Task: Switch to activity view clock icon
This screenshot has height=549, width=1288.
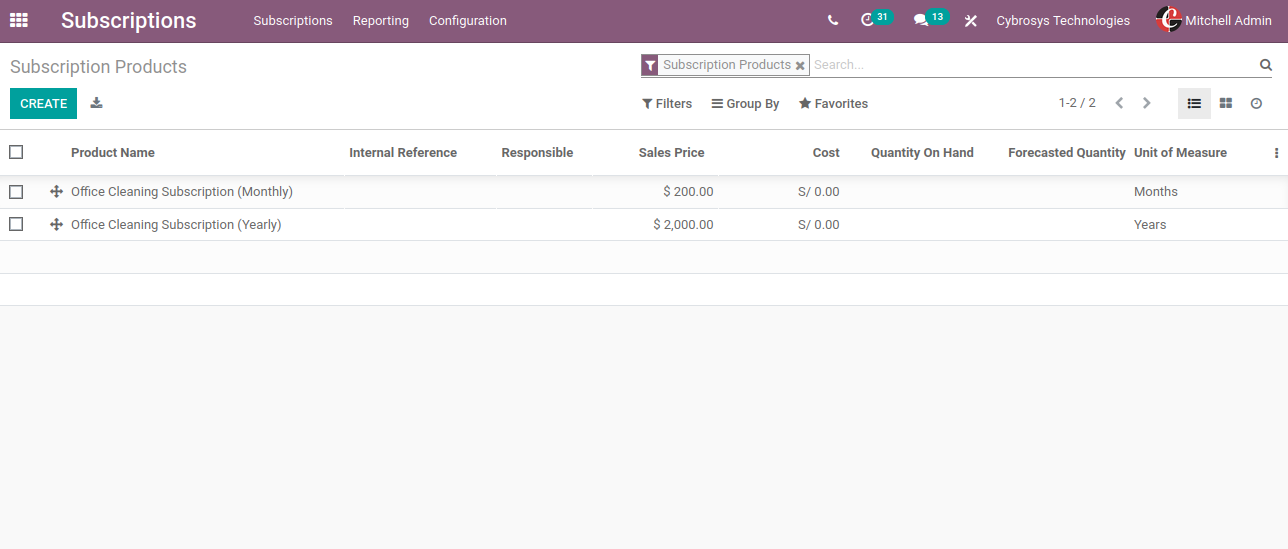Action: tap(1256, 103)
